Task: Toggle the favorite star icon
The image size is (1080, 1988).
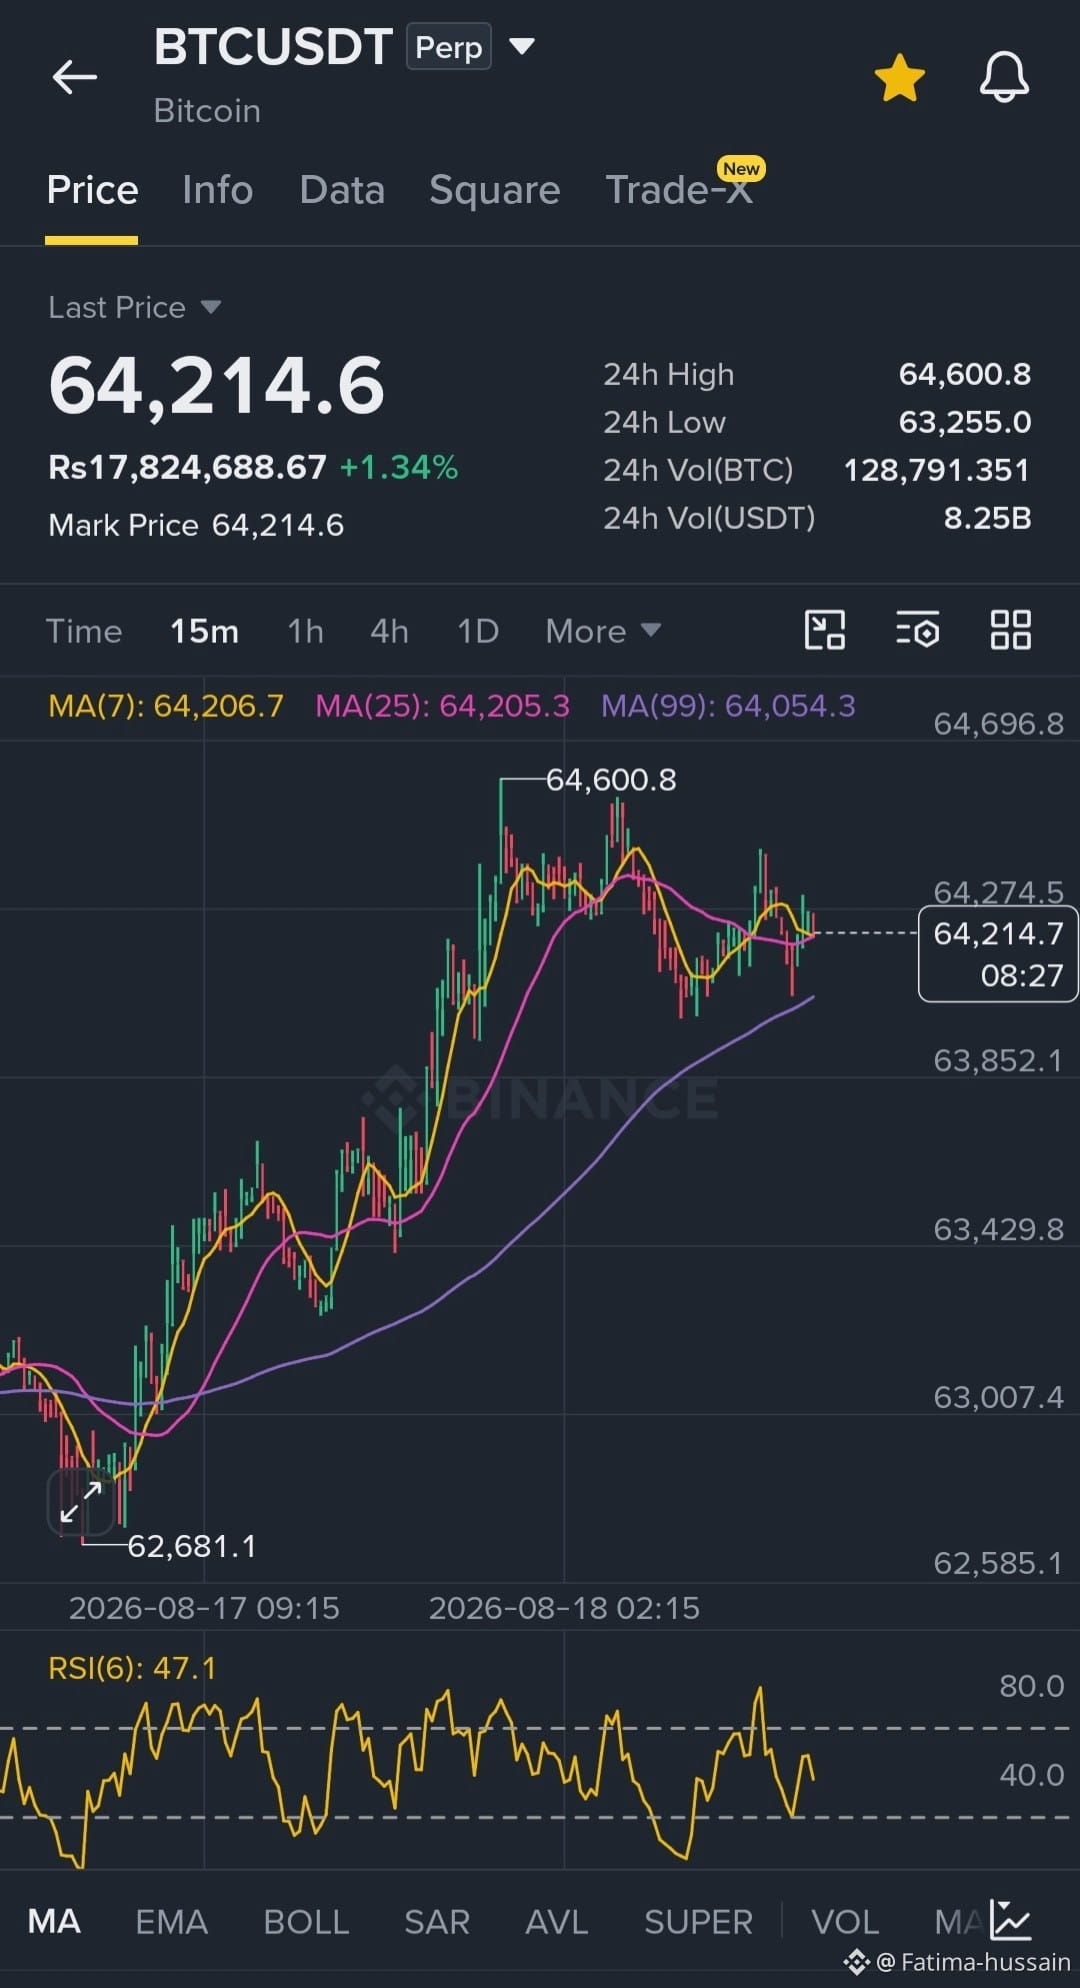Action: coord(899,78)
